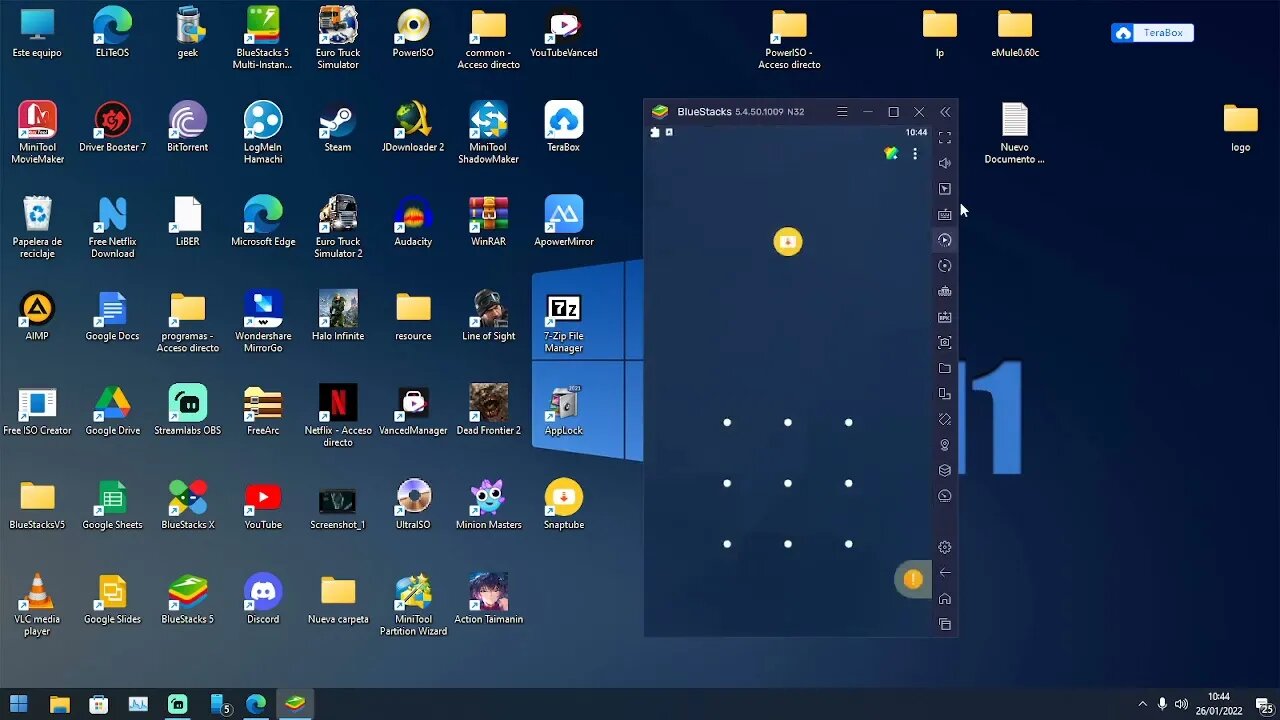This screenshot has height=720, width=1280.
Task: Select the Steam desktop shortcut
Action: point(338,127)
